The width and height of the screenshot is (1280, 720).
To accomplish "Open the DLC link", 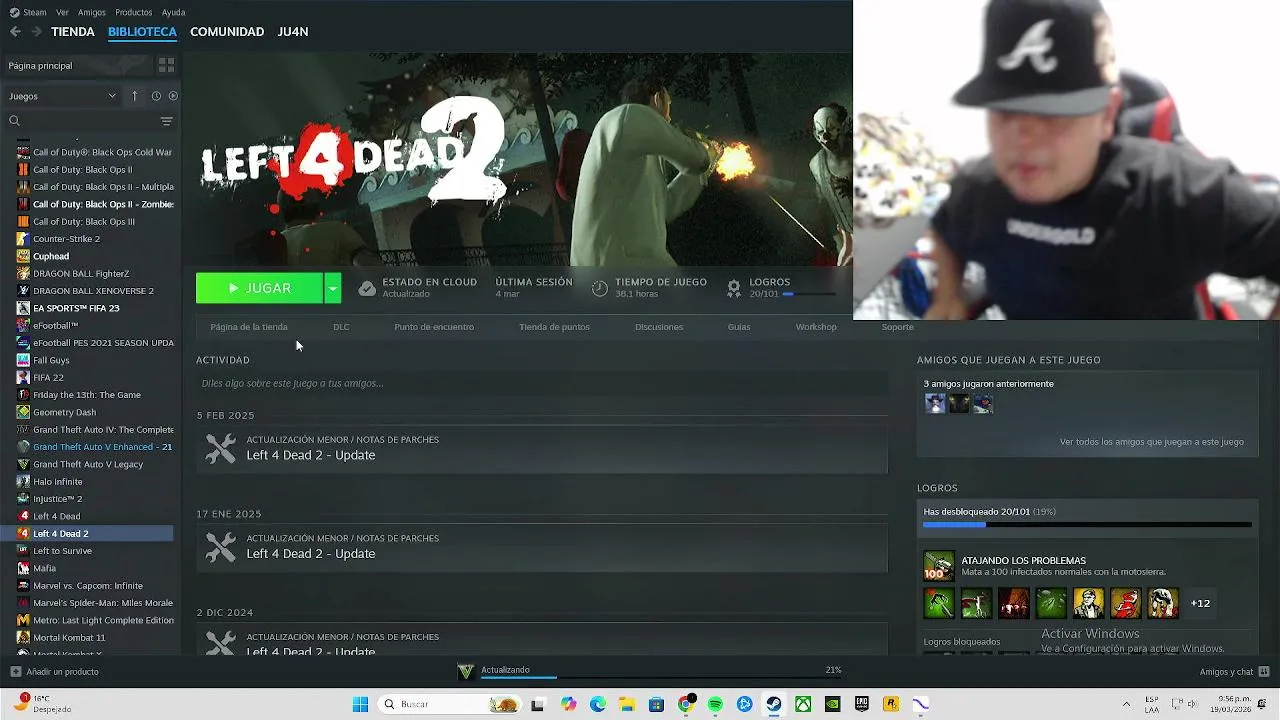I will pos(341,327).
